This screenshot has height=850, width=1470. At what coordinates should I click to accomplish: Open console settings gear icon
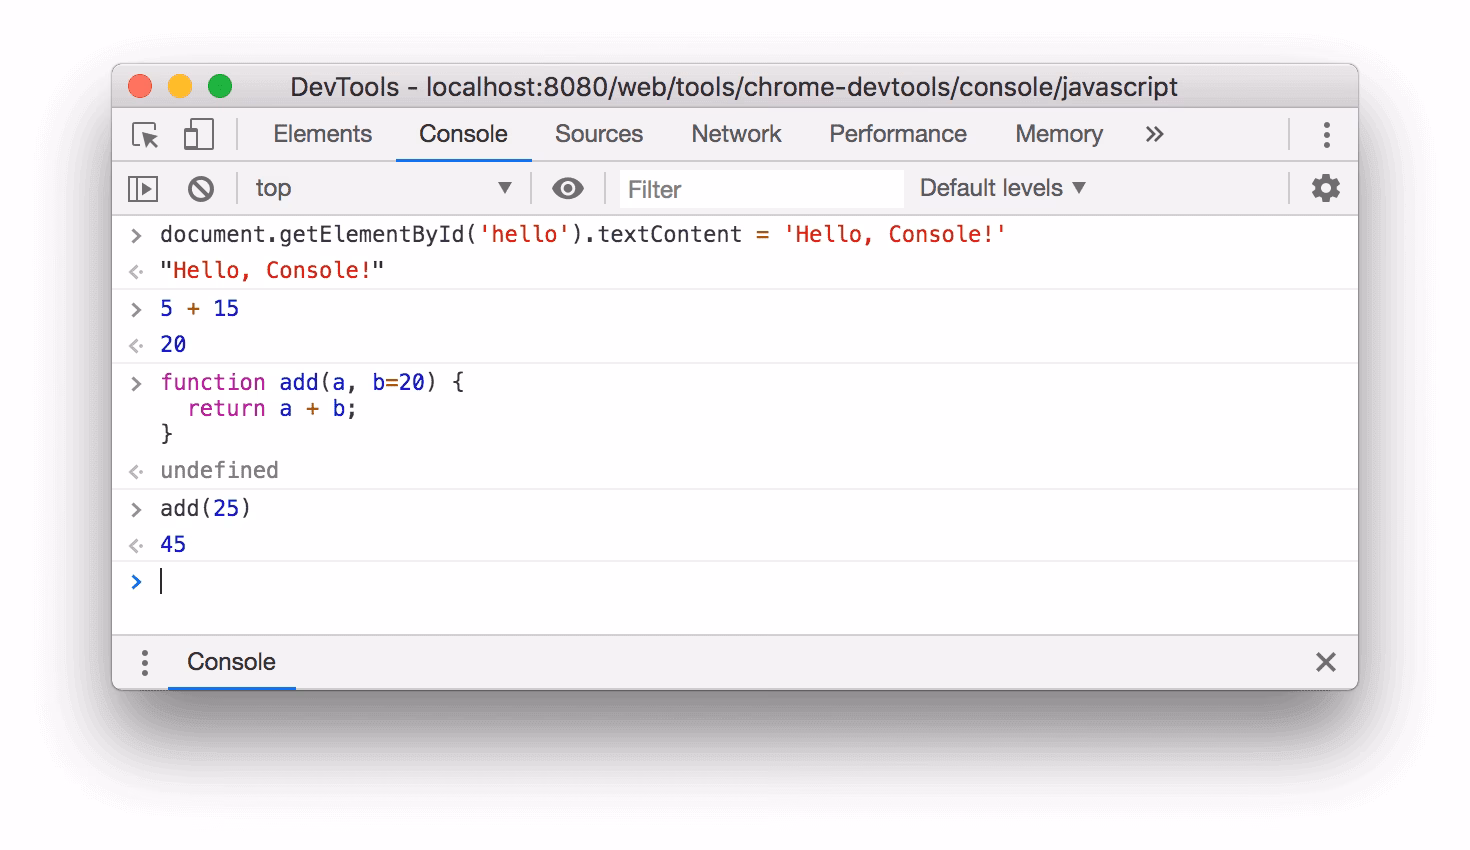point(1326,188)
